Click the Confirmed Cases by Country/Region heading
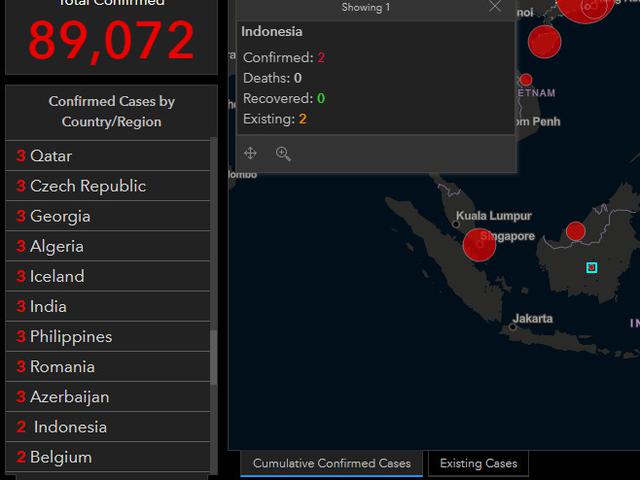 [x=111, y=111]
